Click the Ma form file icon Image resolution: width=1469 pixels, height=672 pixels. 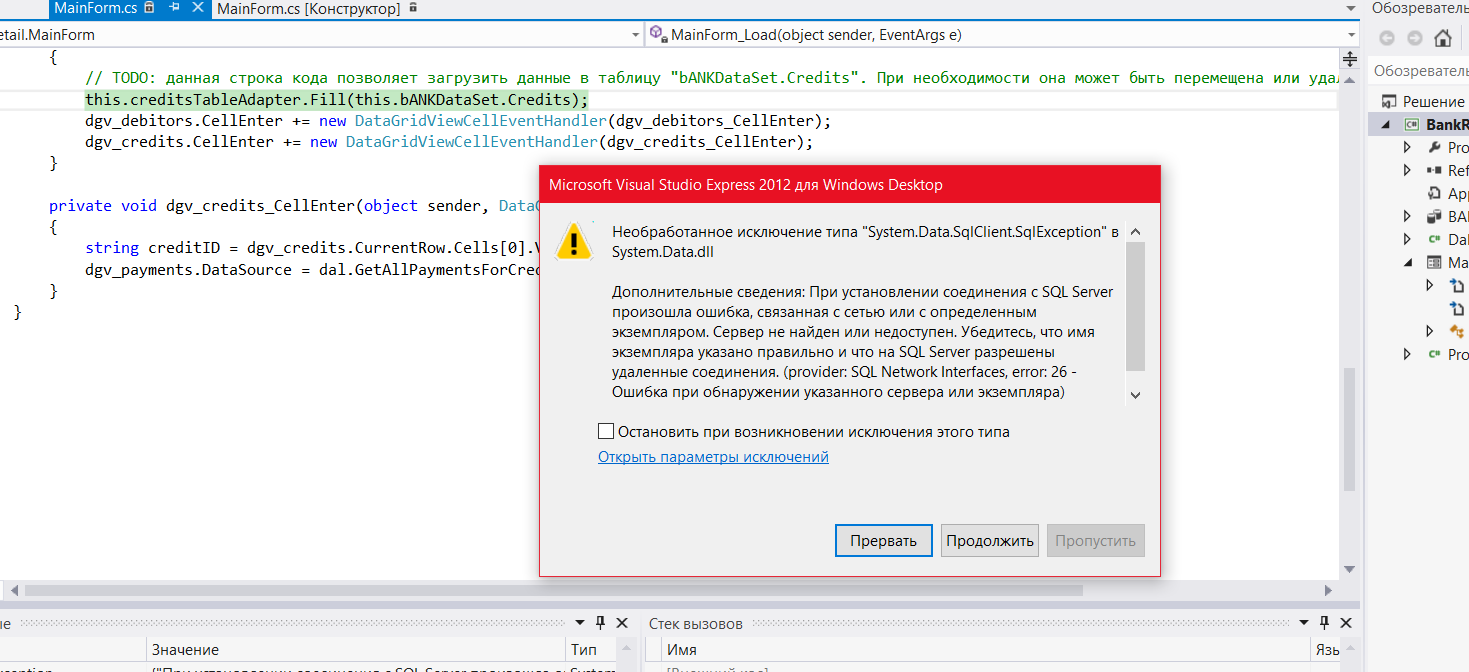(x=1434, y=263)
